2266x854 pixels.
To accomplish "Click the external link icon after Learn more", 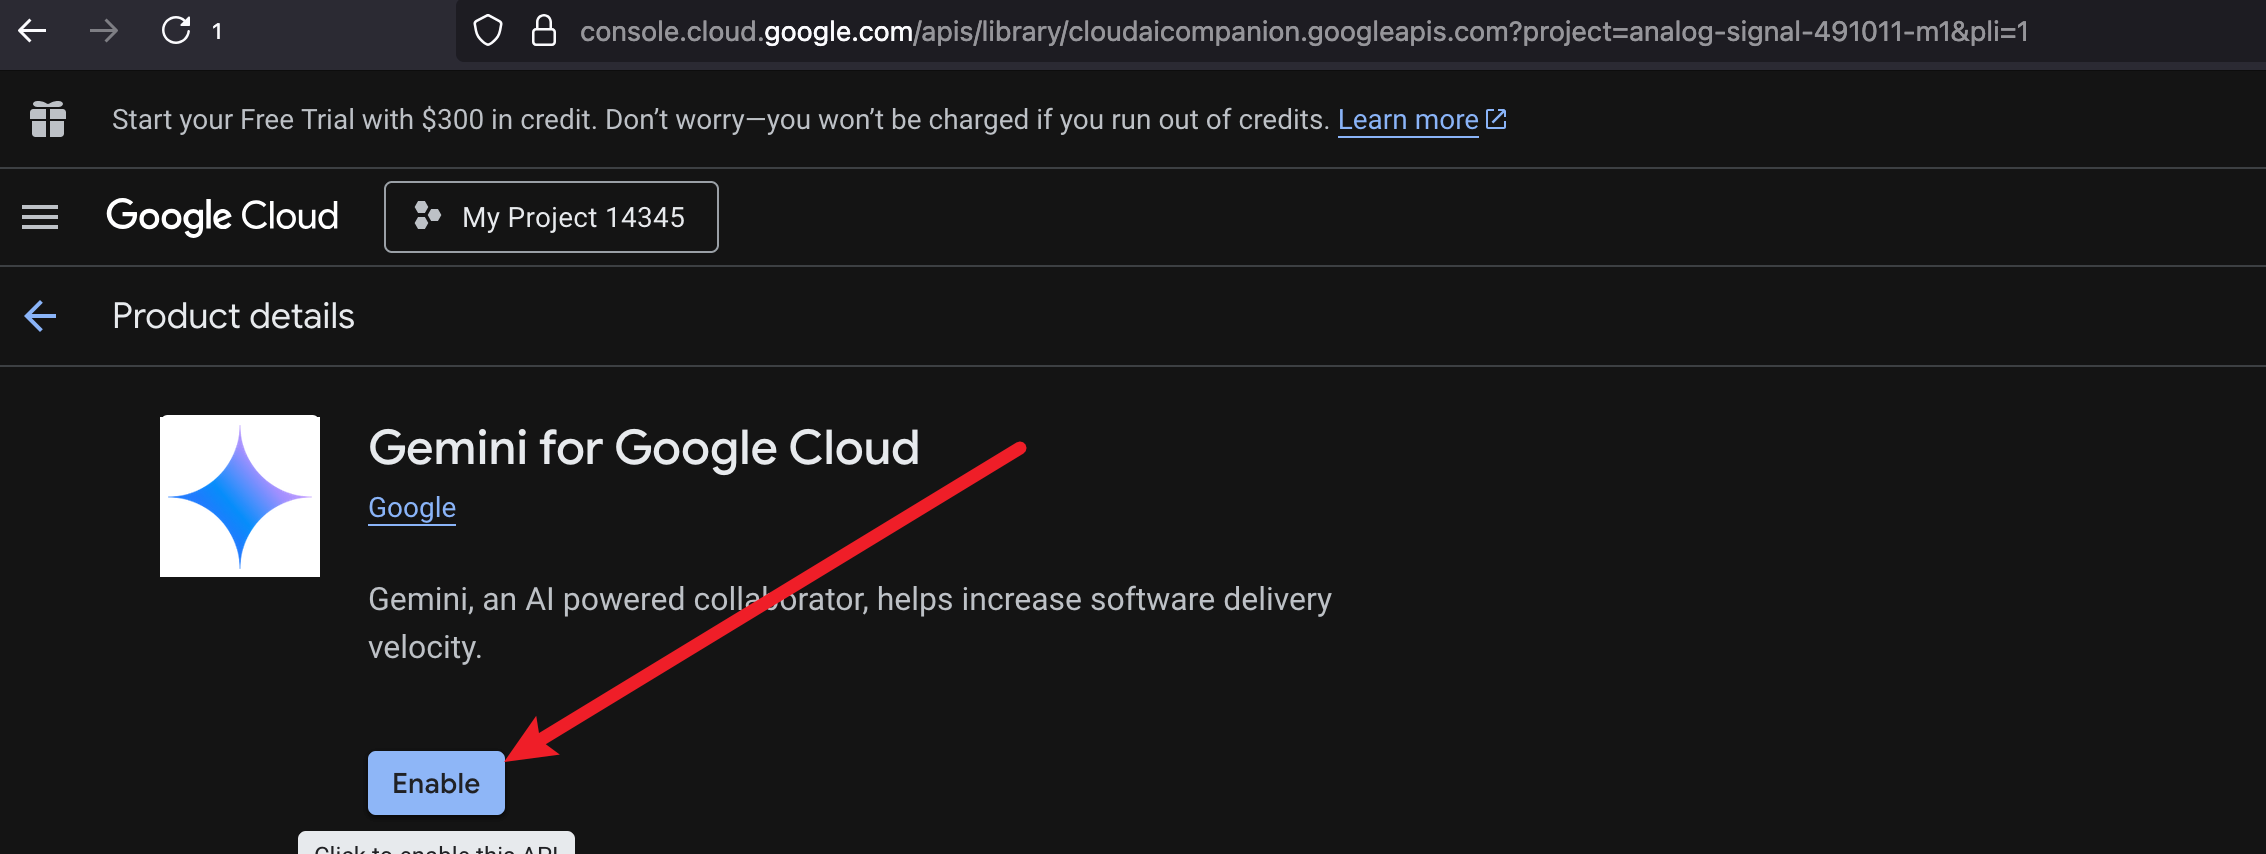I will click(1497, 119).
